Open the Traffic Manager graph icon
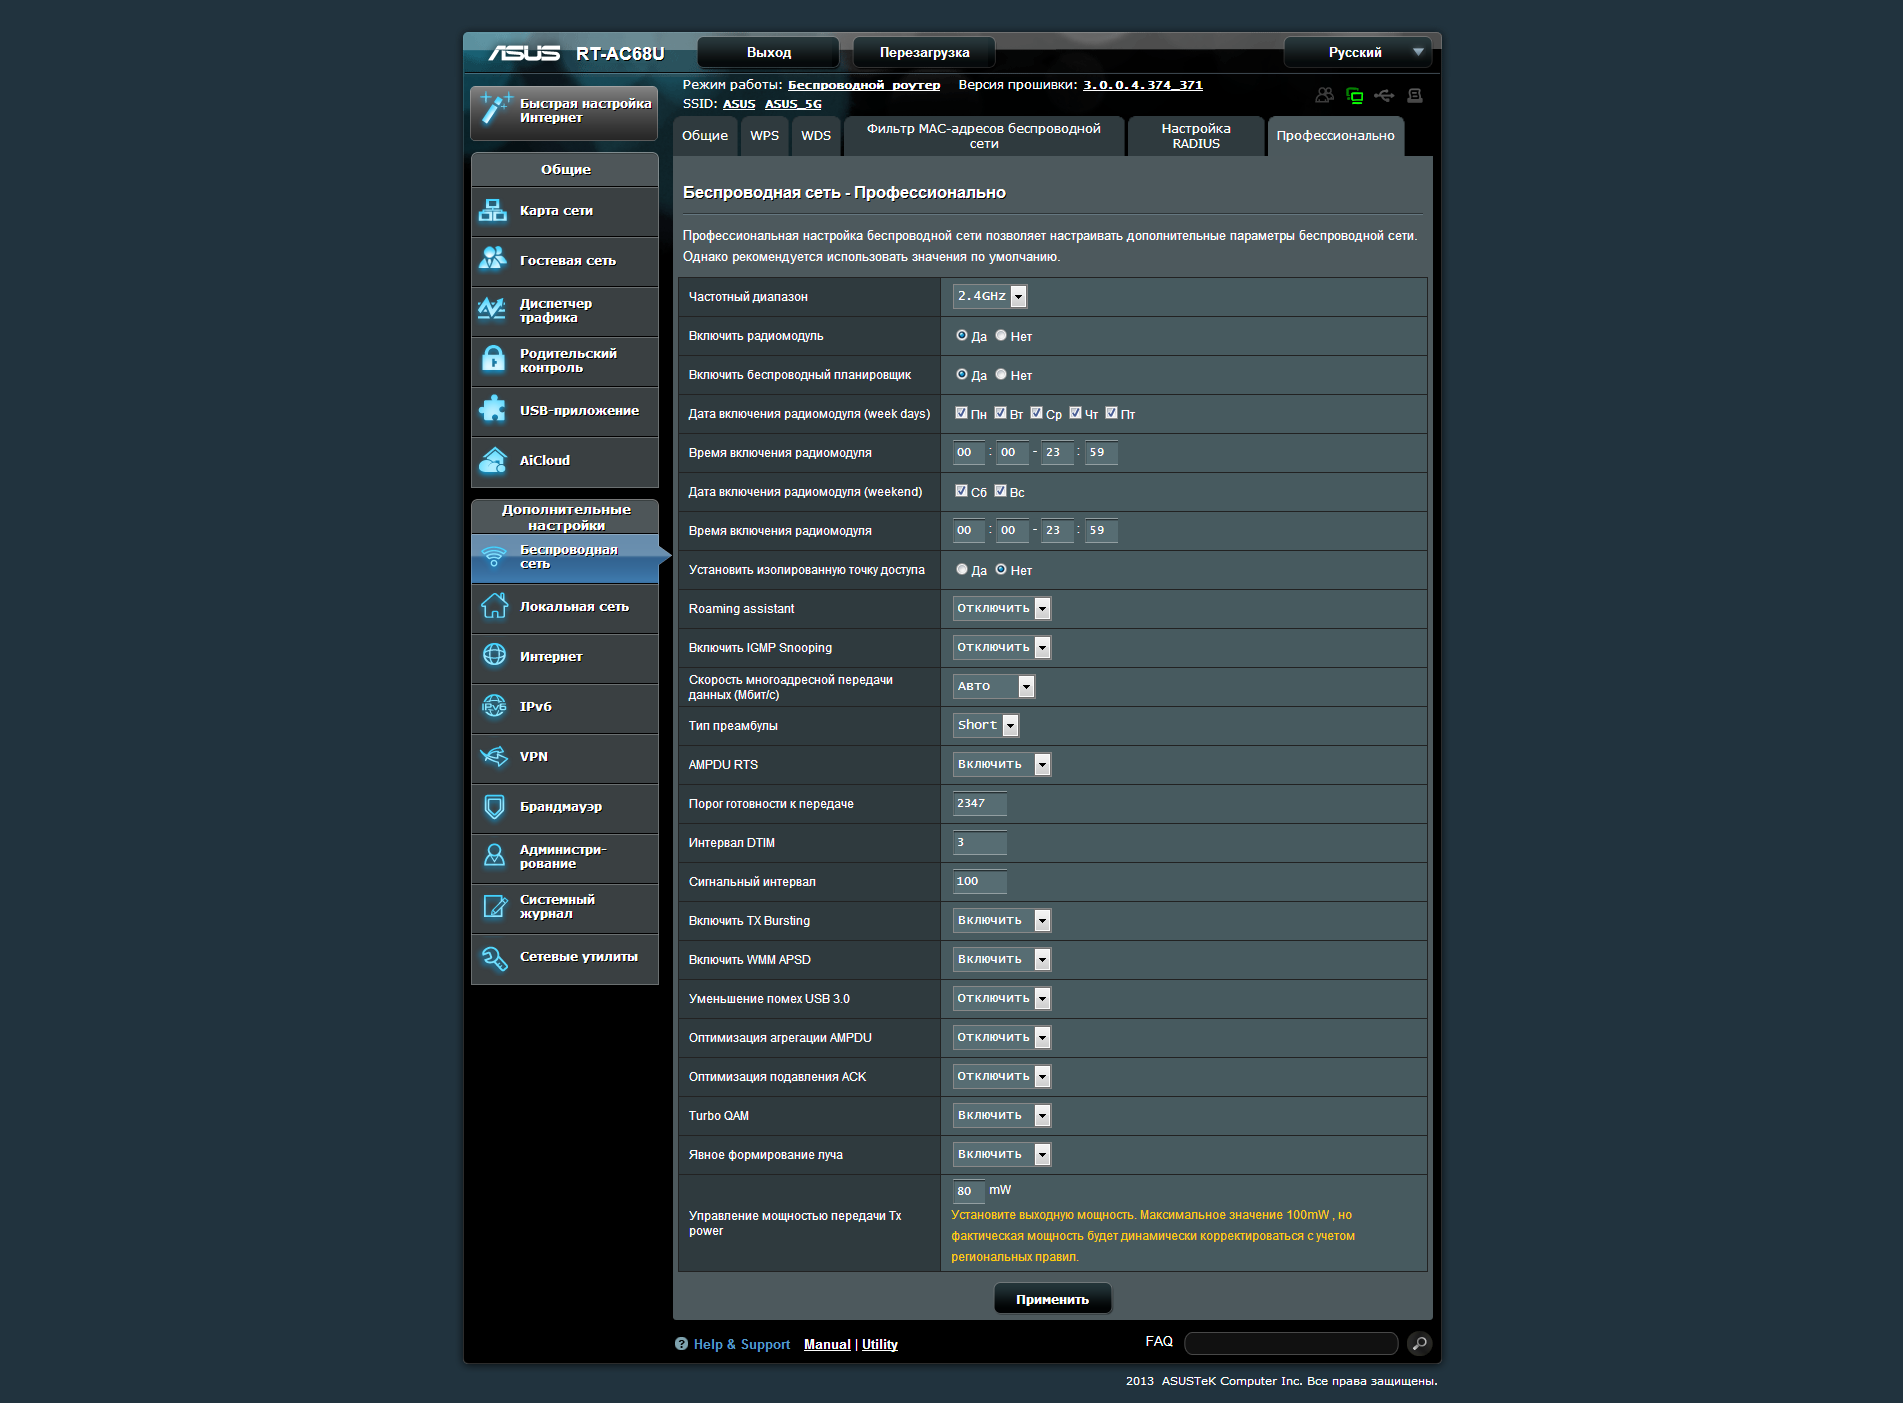The width and height of the screenshot is (1903, 1403). pyautogui.click(x=492, y=309)
